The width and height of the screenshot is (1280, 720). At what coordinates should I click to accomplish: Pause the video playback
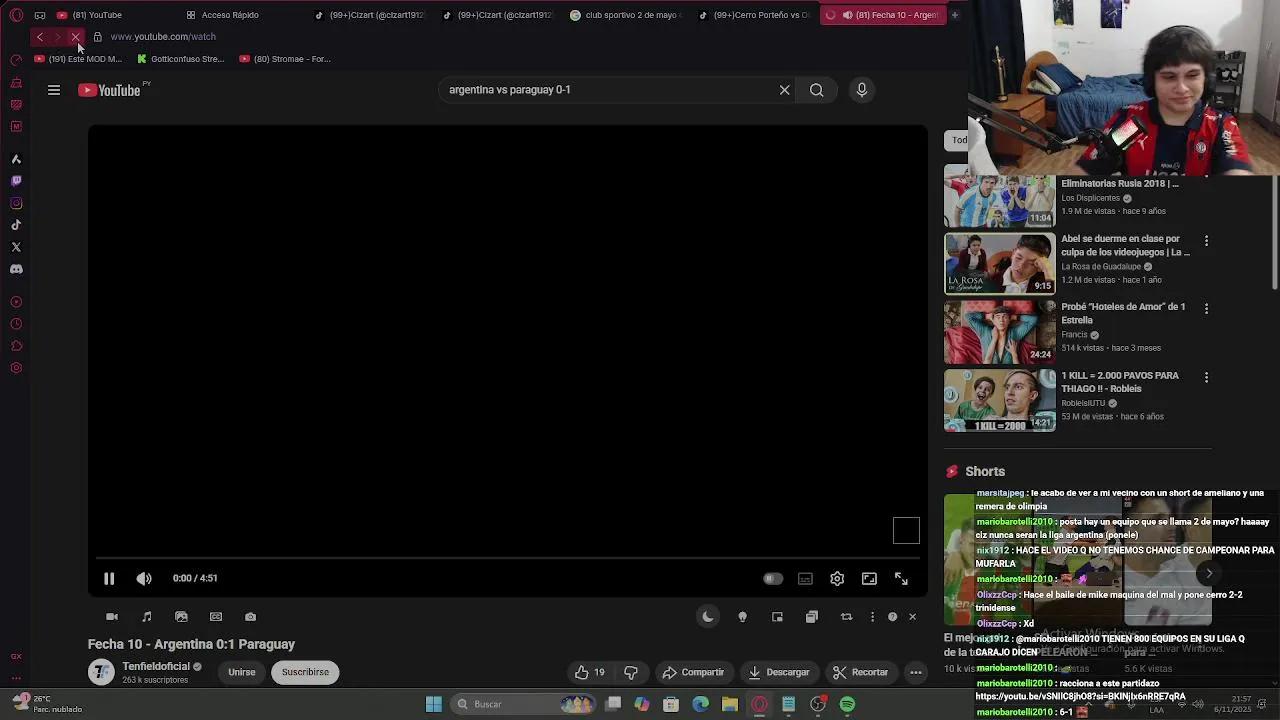tap(109, 578)
